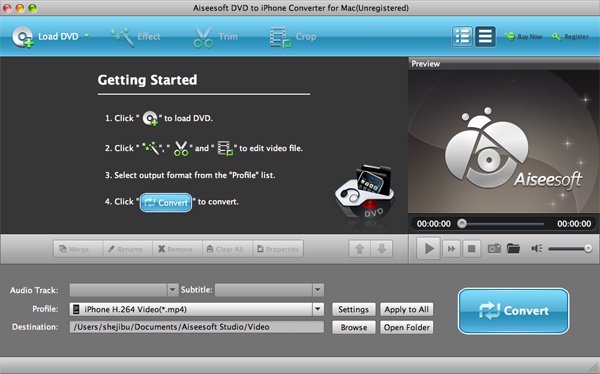Adjust the volume slider knob
Screen dimensions: 600x374
(588, 249)
